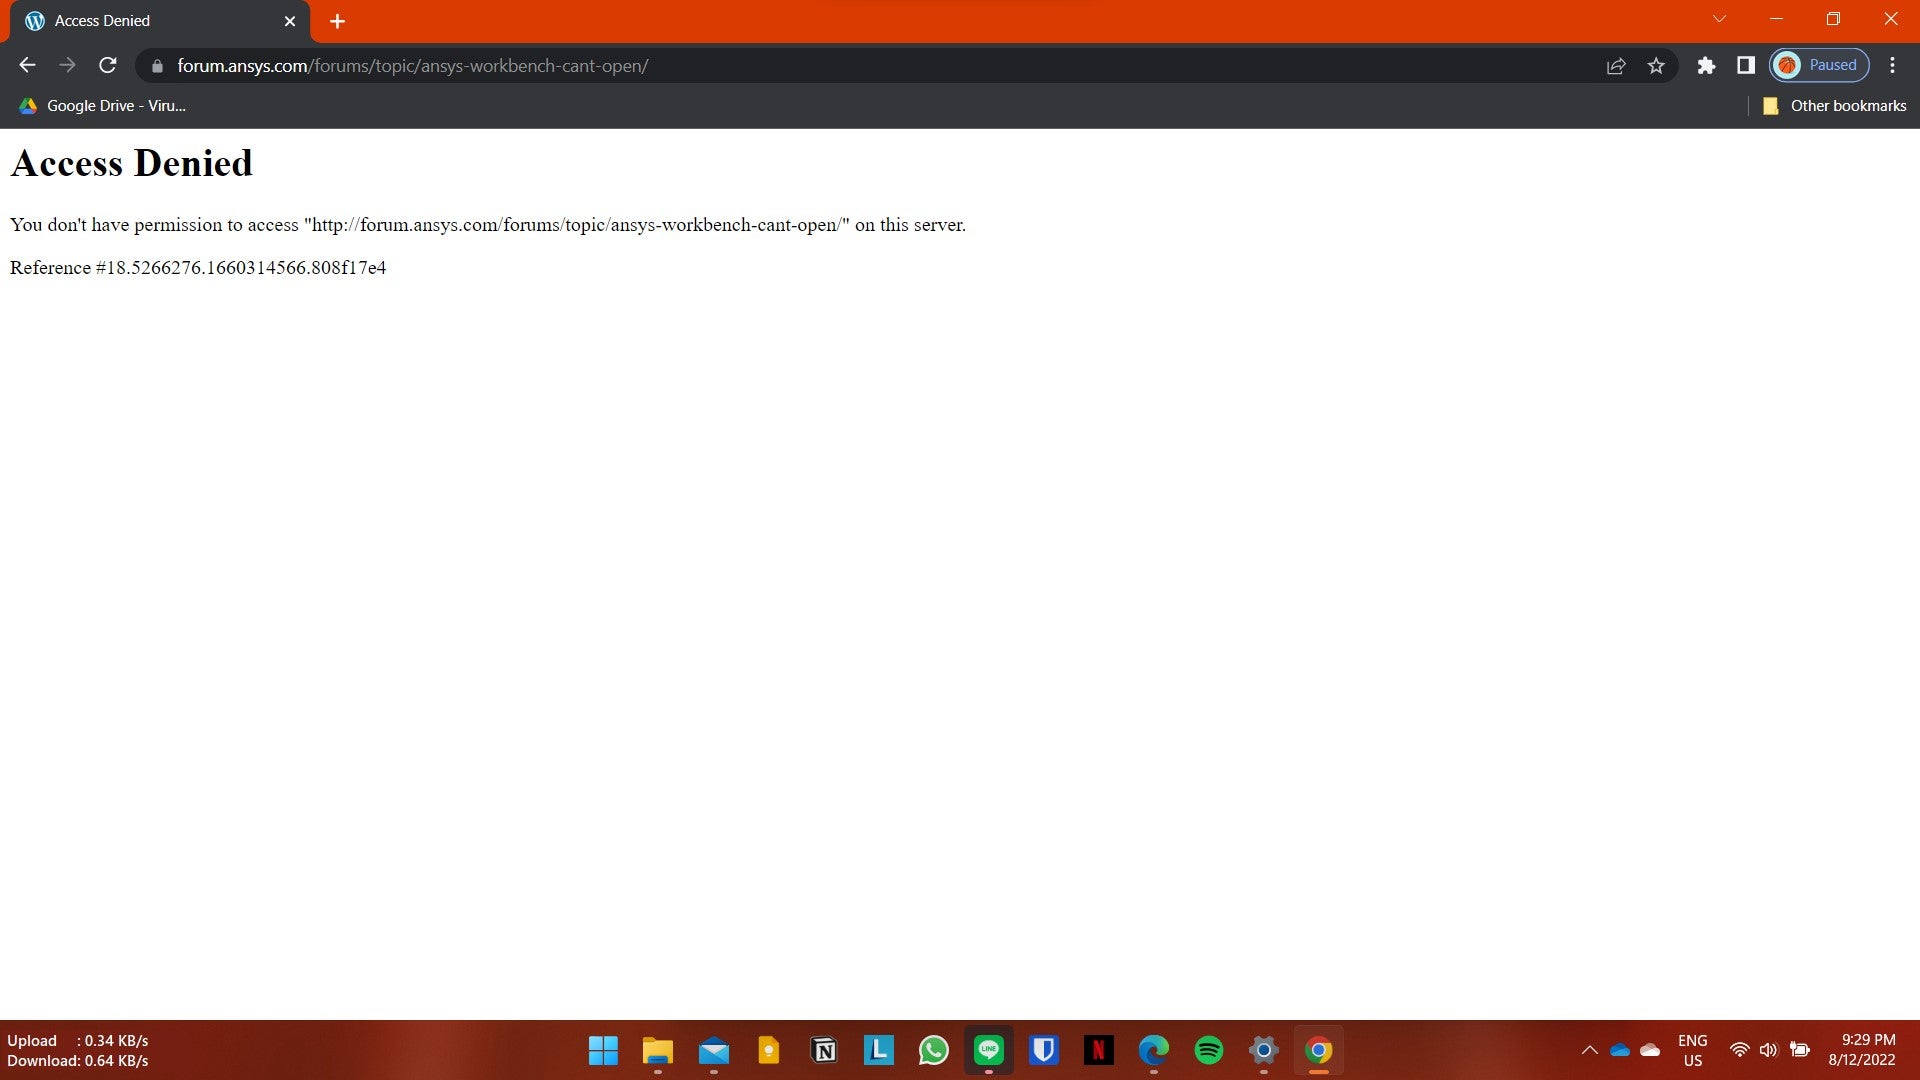The image size is (1920, 1080).
Task: Open the Mail app on taskbar
Action: (x=714, y=1050)
